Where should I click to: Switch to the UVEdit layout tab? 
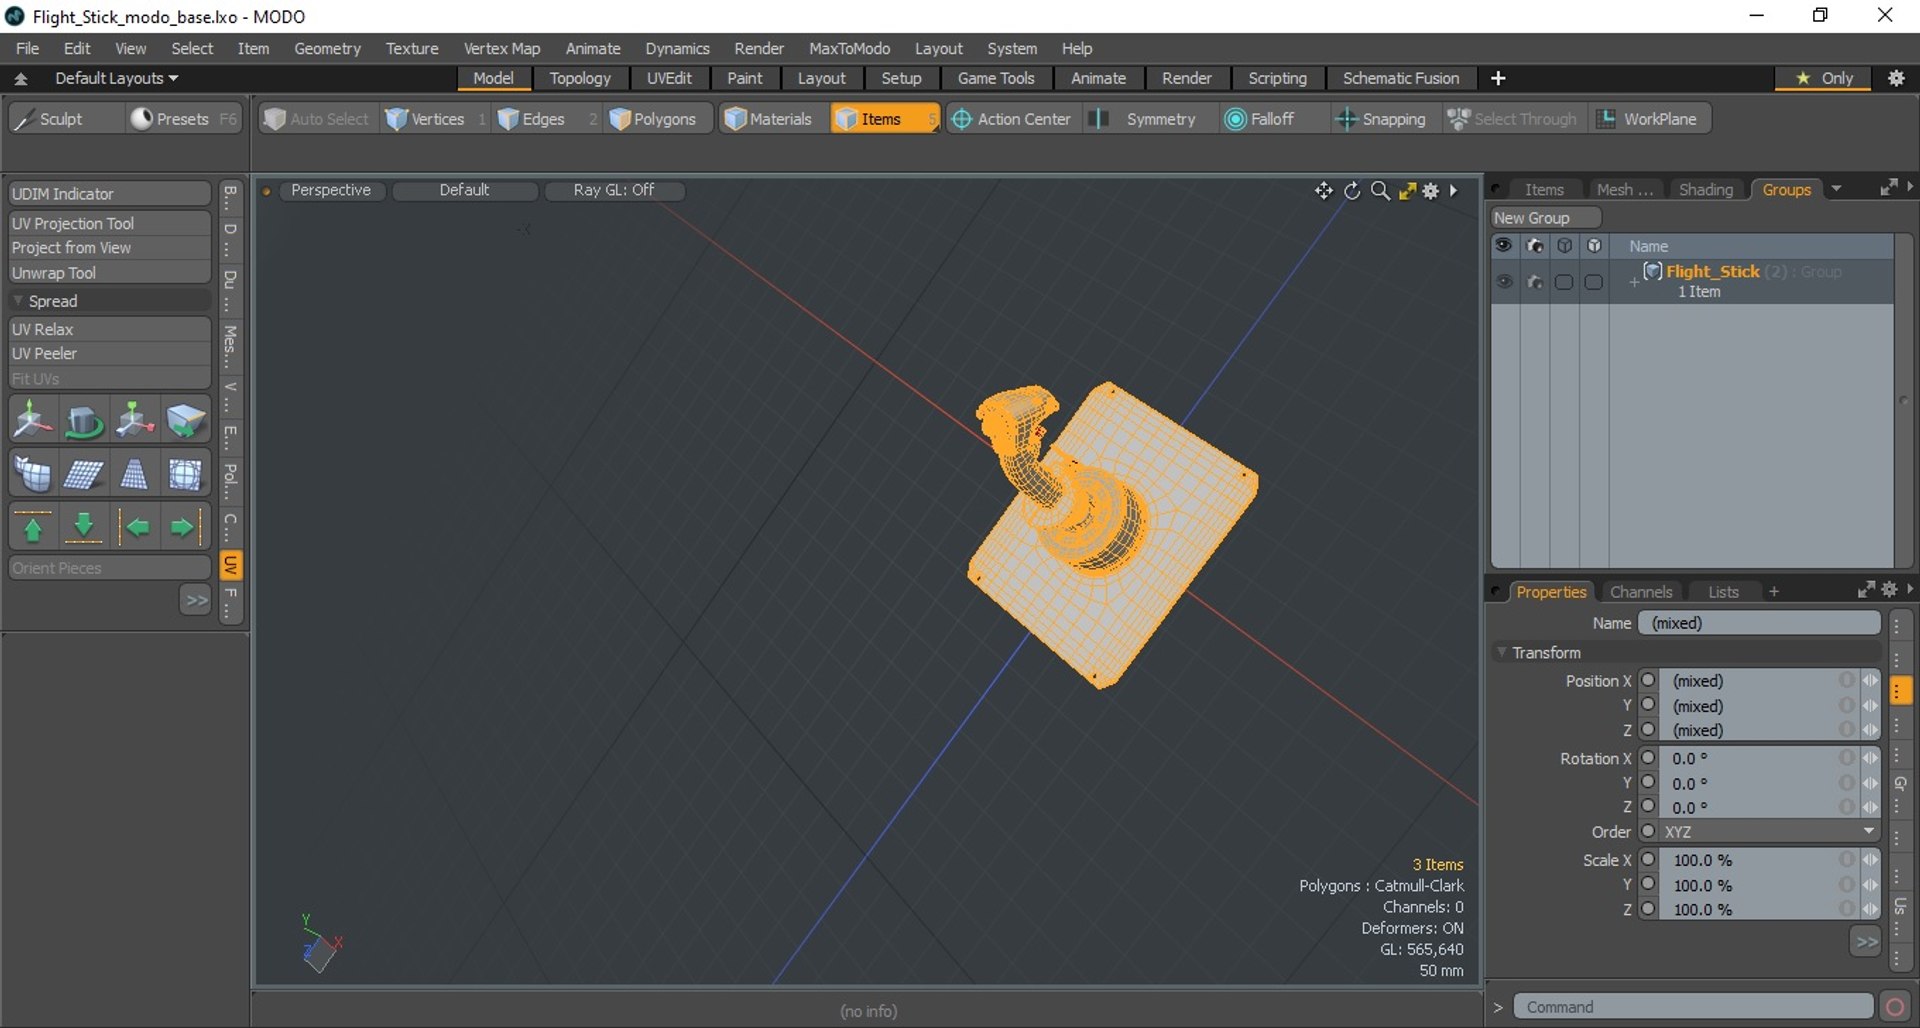tap(669, 78)
